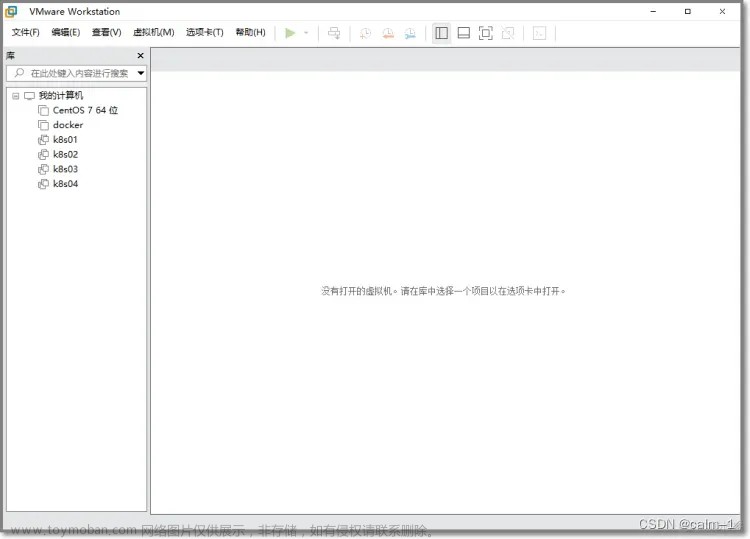Select the k8s04 virtual machine
Image resolution: width=750 pixels, height=539 pixels.
(x=65, y=184)
